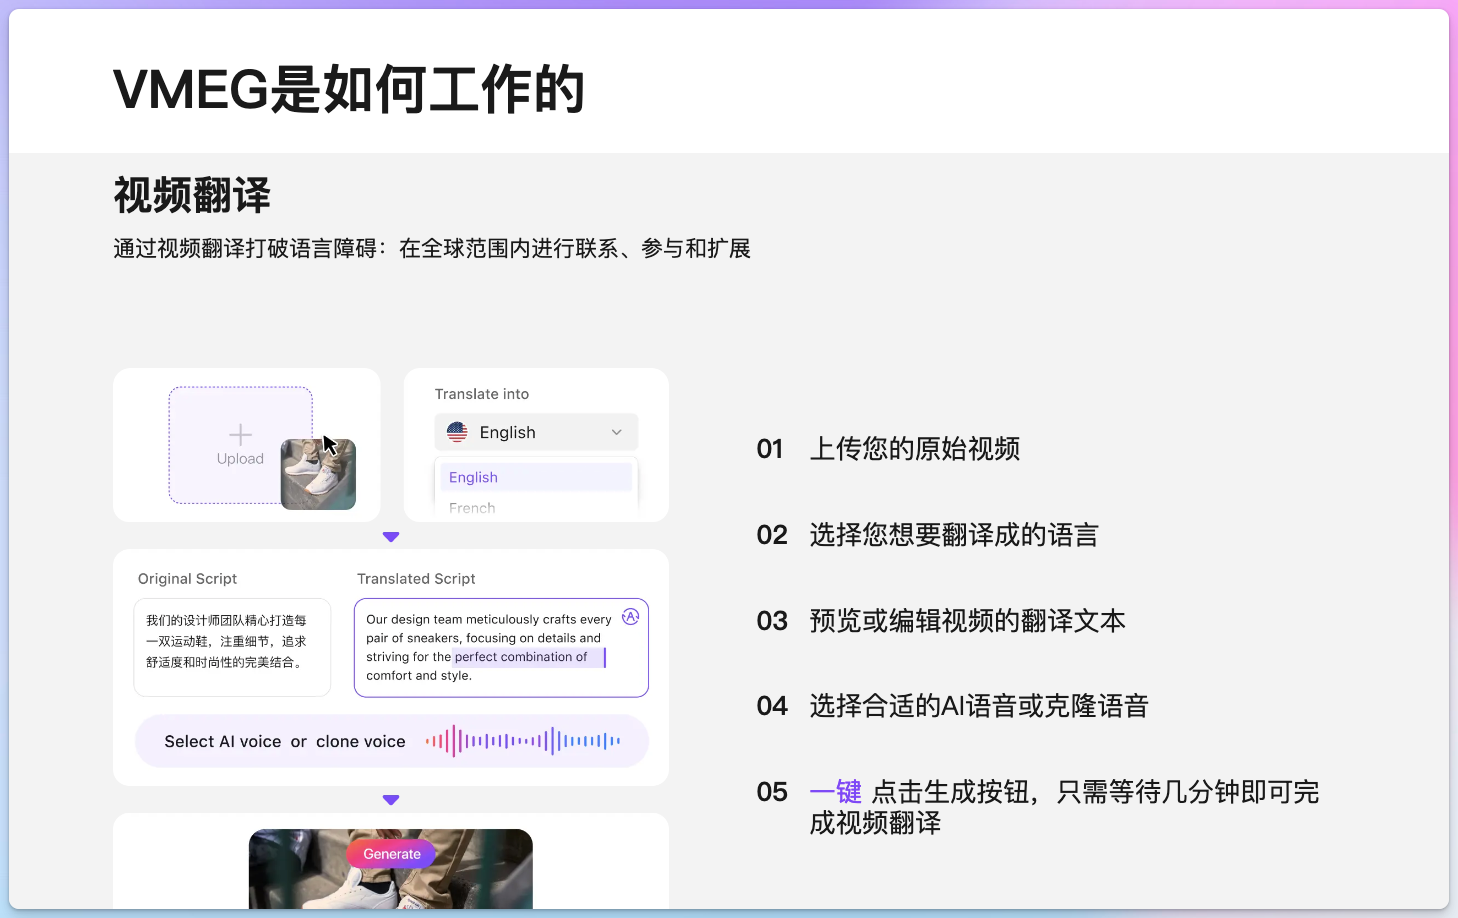
Task: Click the US flag icon in the language selector
Action: click(458, 431)
